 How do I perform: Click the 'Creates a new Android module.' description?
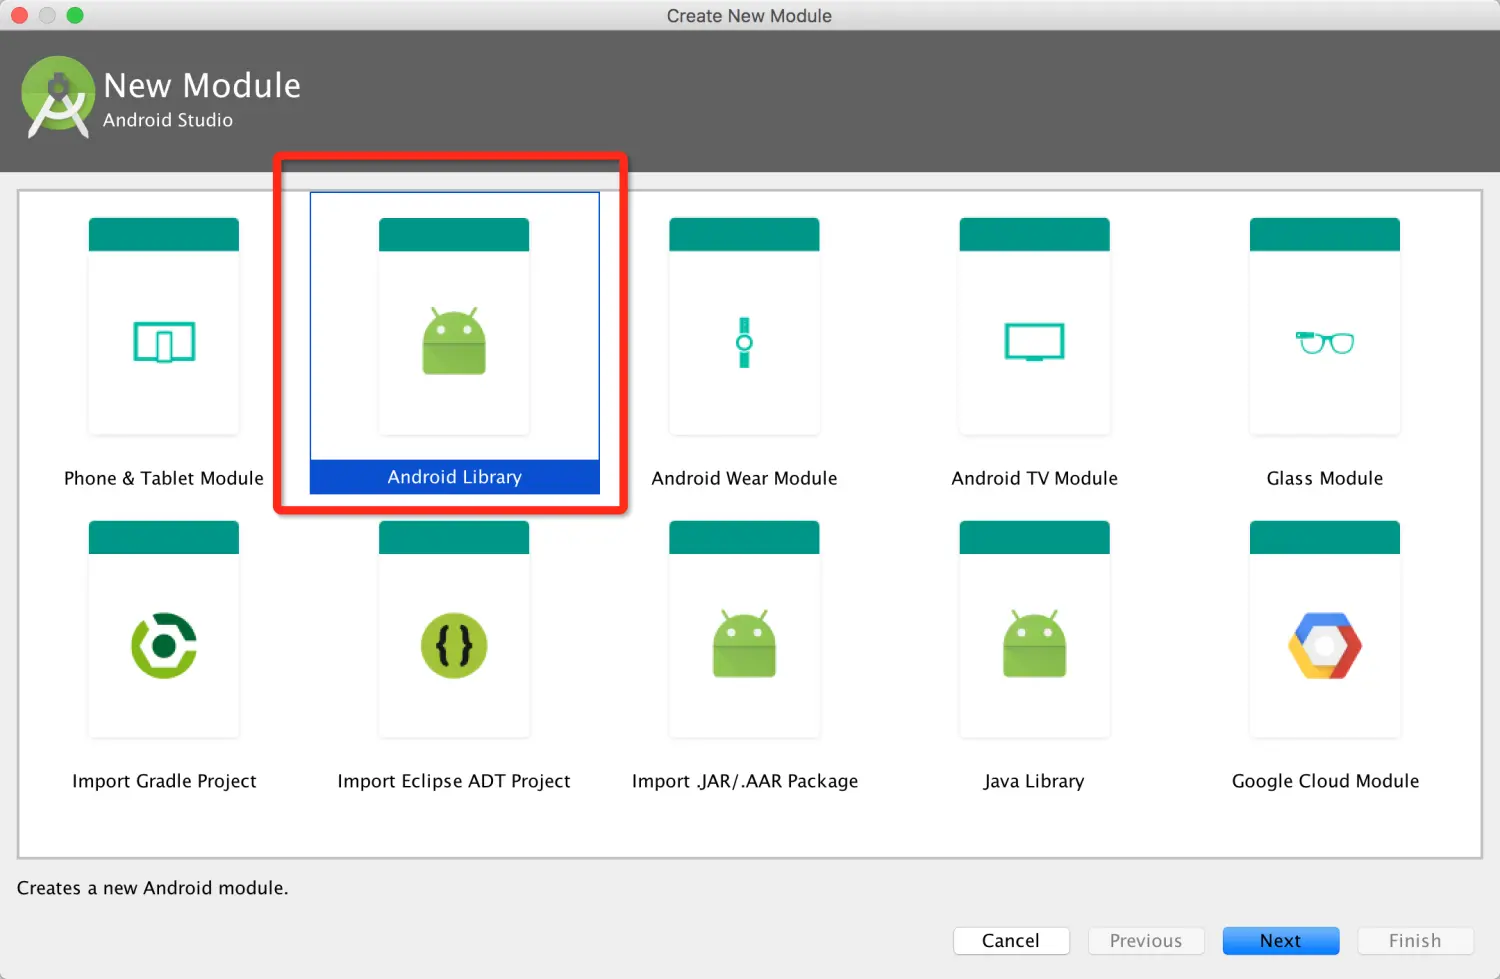coord(152,888)
